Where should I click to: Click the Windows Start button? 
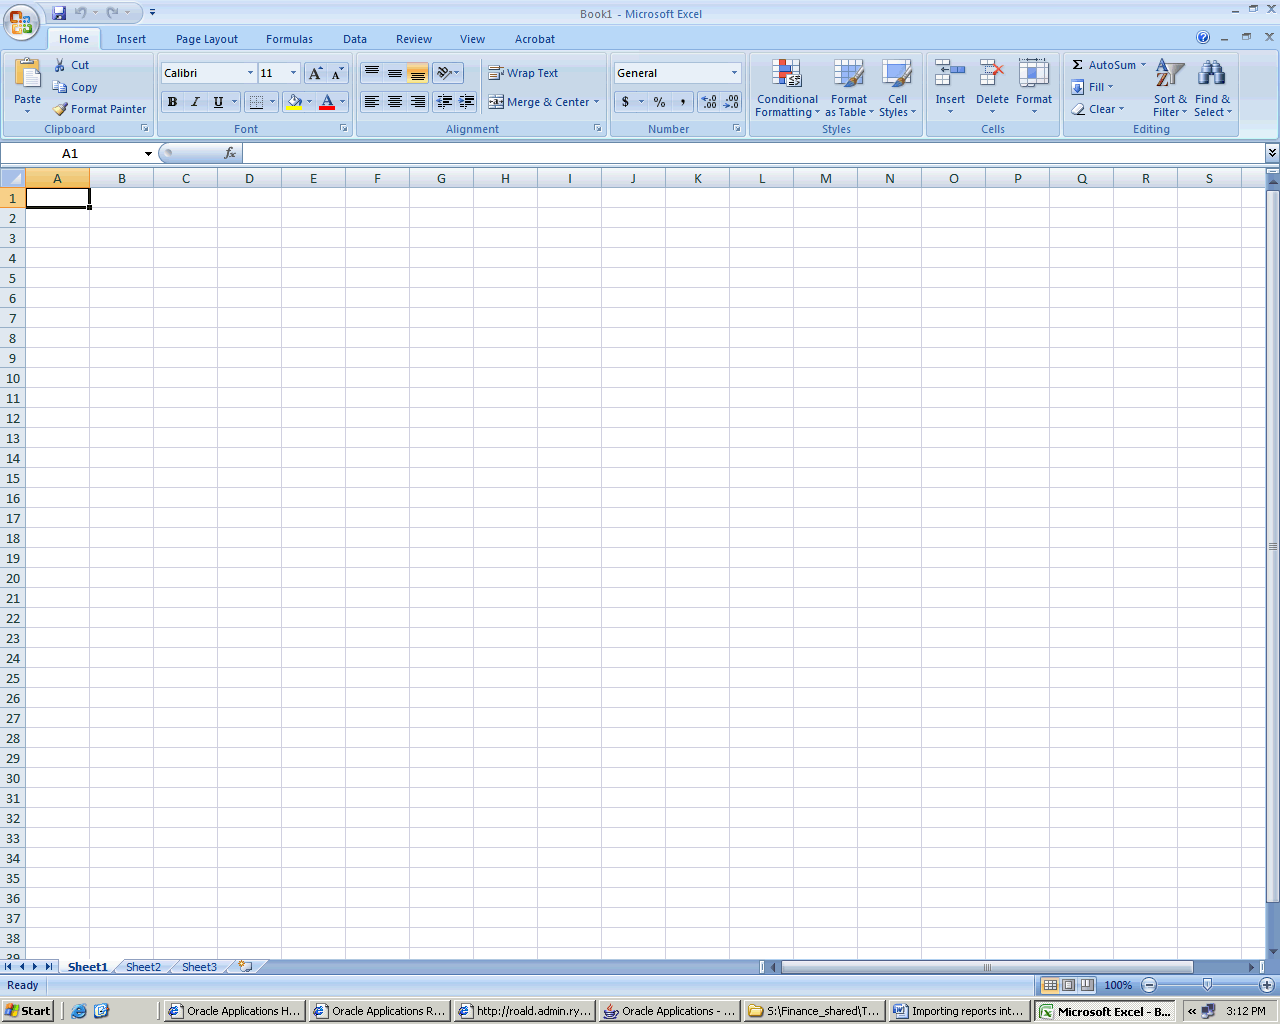27,1011
